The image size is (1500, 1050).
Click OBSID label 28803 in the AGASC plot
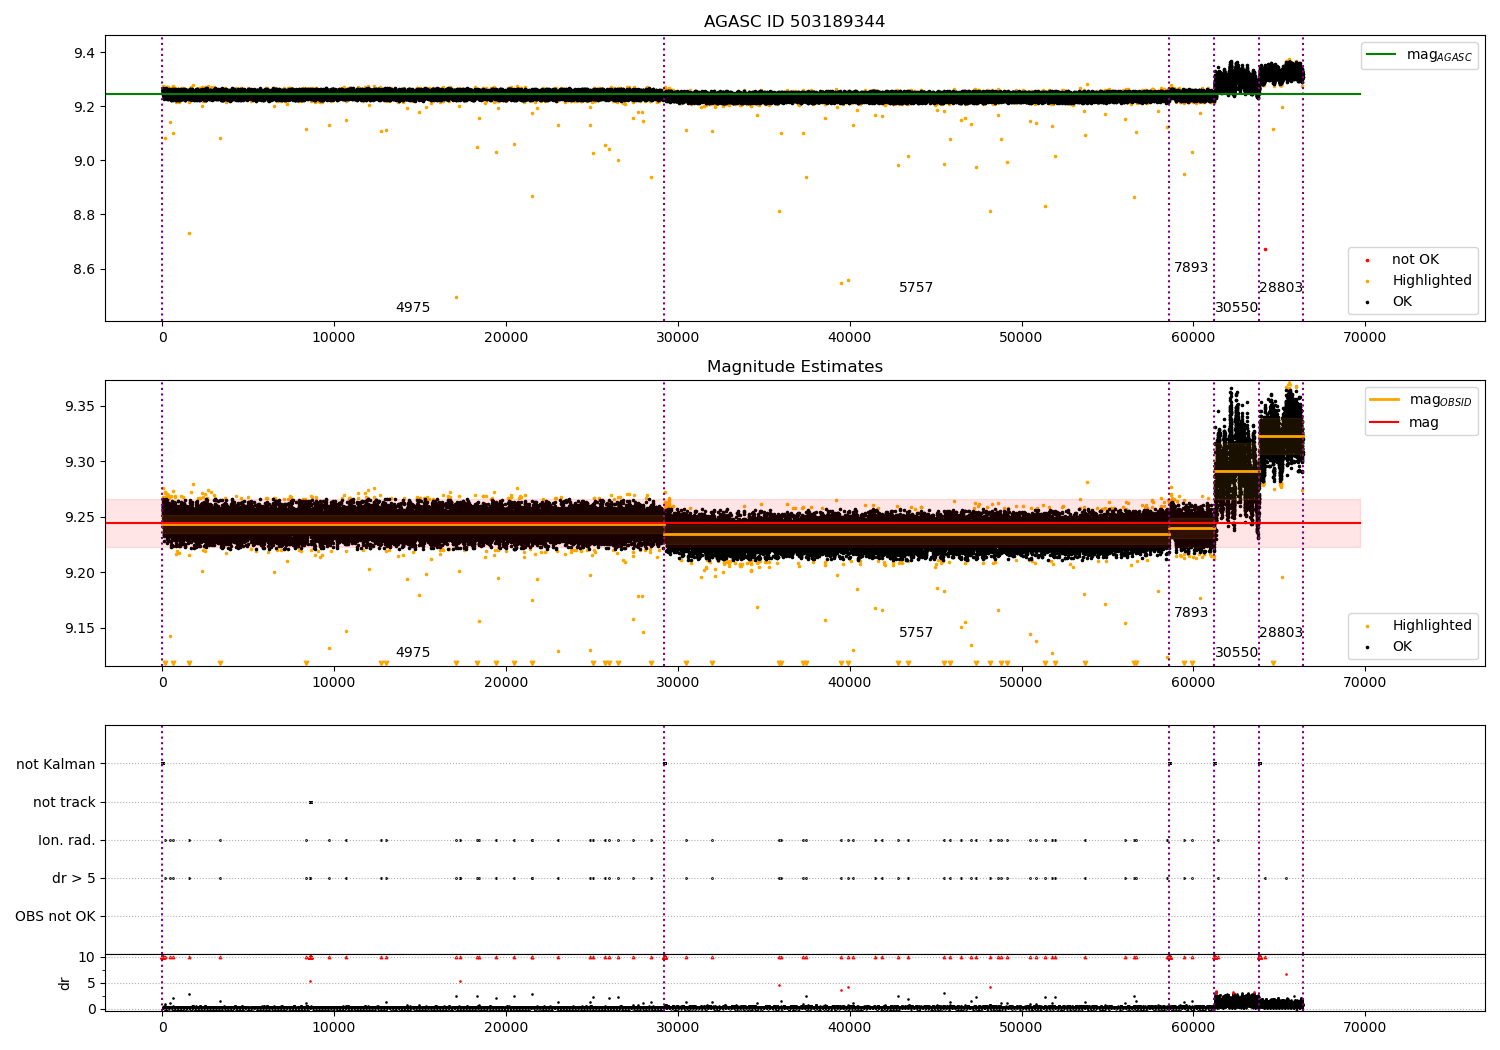[1281, 288]
